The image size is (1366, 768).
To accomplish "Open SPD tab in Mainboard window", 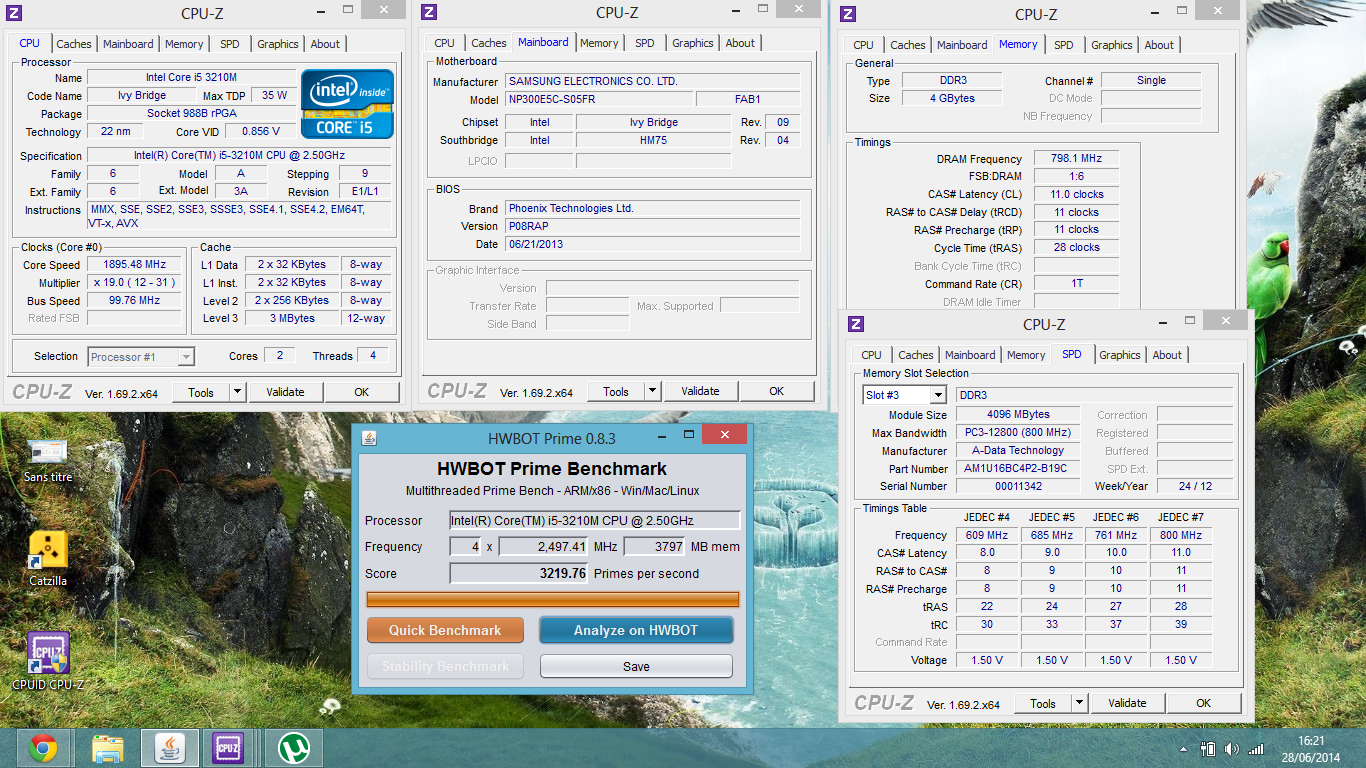I will (645, 43).
